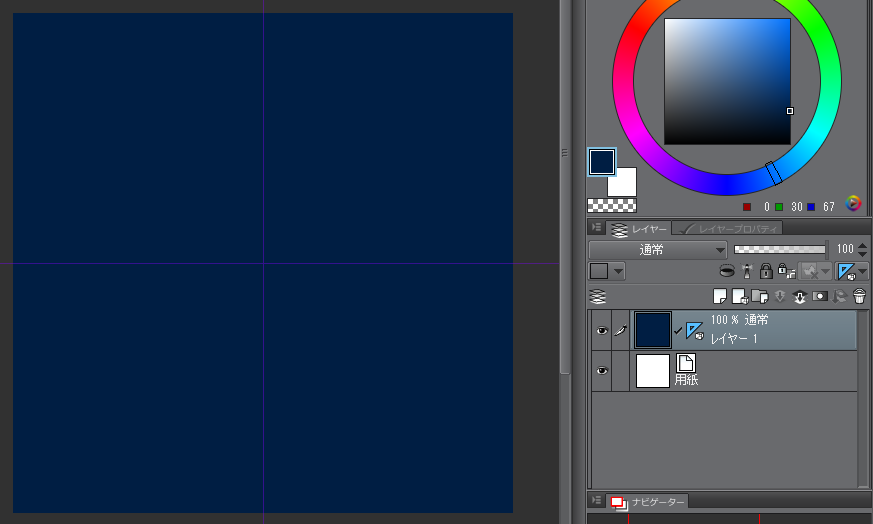Open the layer color palette dropdown arrow
873x524 pixels.
(x=619, y=272)
